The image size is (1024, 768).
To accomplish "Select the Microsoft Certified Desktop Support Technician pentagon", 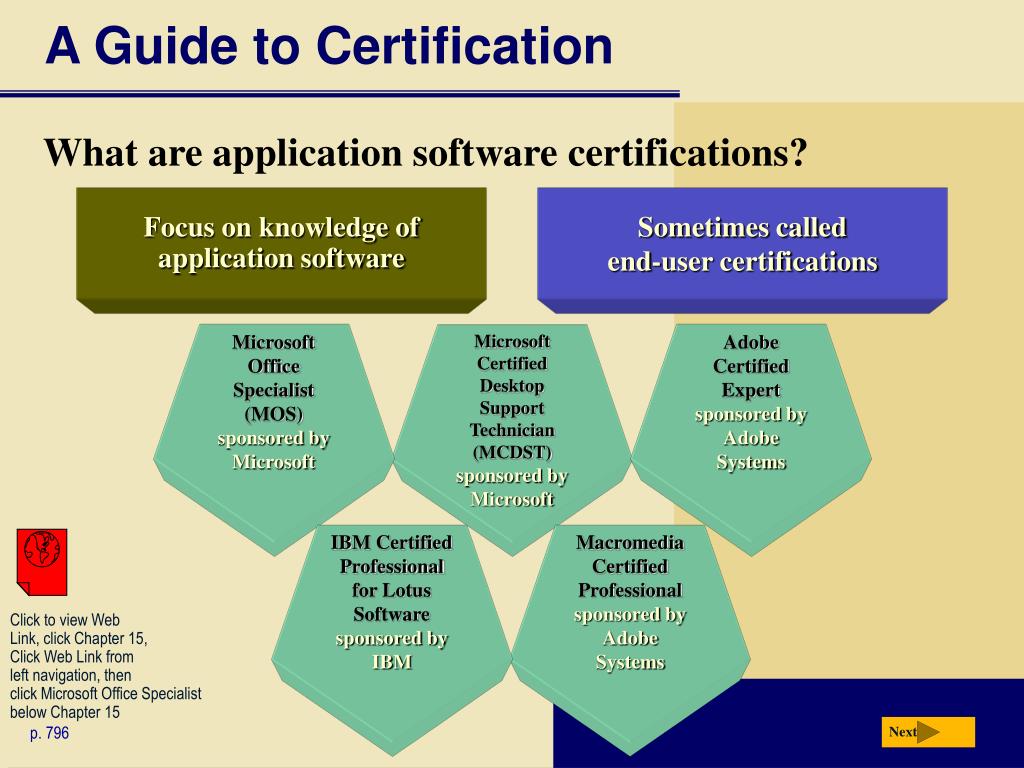I will point(512,440).
